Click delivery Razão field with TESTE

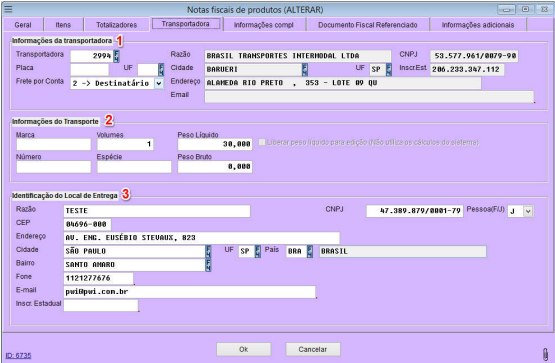(157, 211)
